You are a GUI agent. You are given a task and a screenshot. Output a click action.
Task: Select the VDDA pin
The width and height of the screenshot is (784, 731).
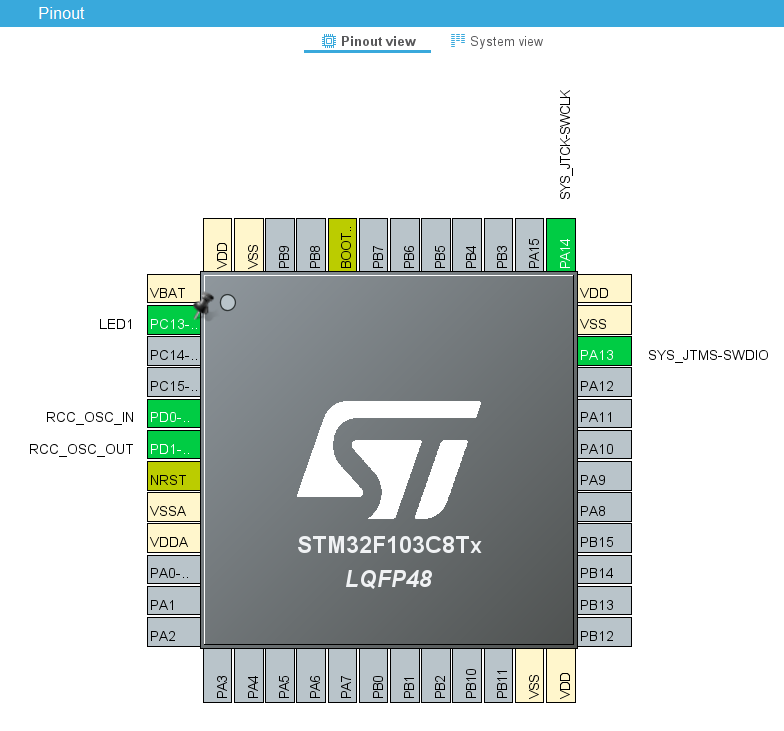[174, 538]
